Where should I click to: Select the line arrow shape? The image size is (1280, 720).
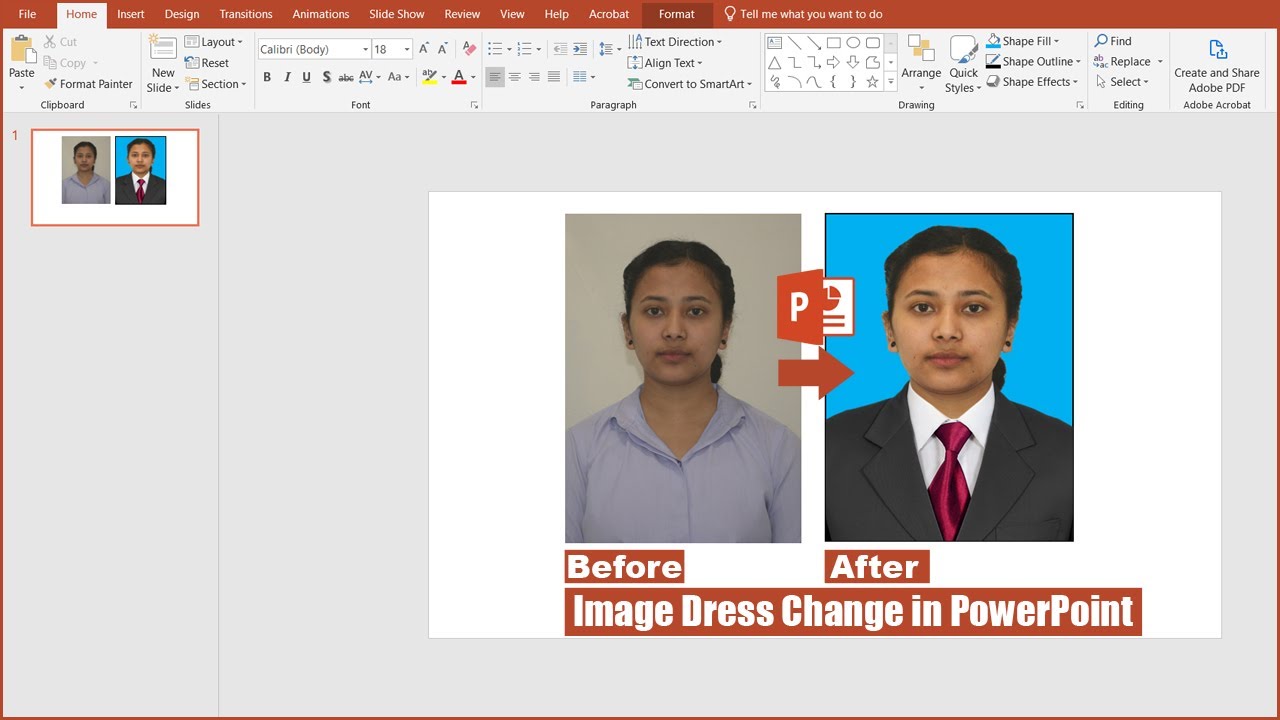(814, 43)
